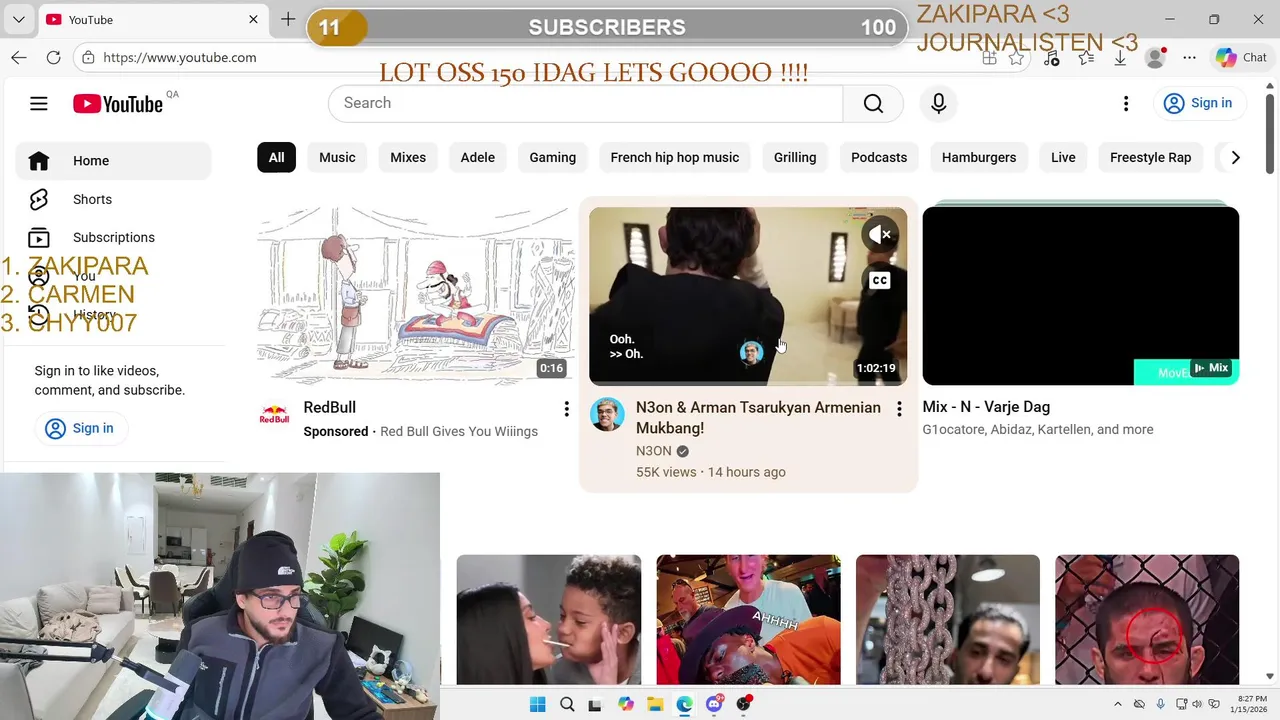Go to Home in sidebar

pyautogui.click(x=113, y=161)
